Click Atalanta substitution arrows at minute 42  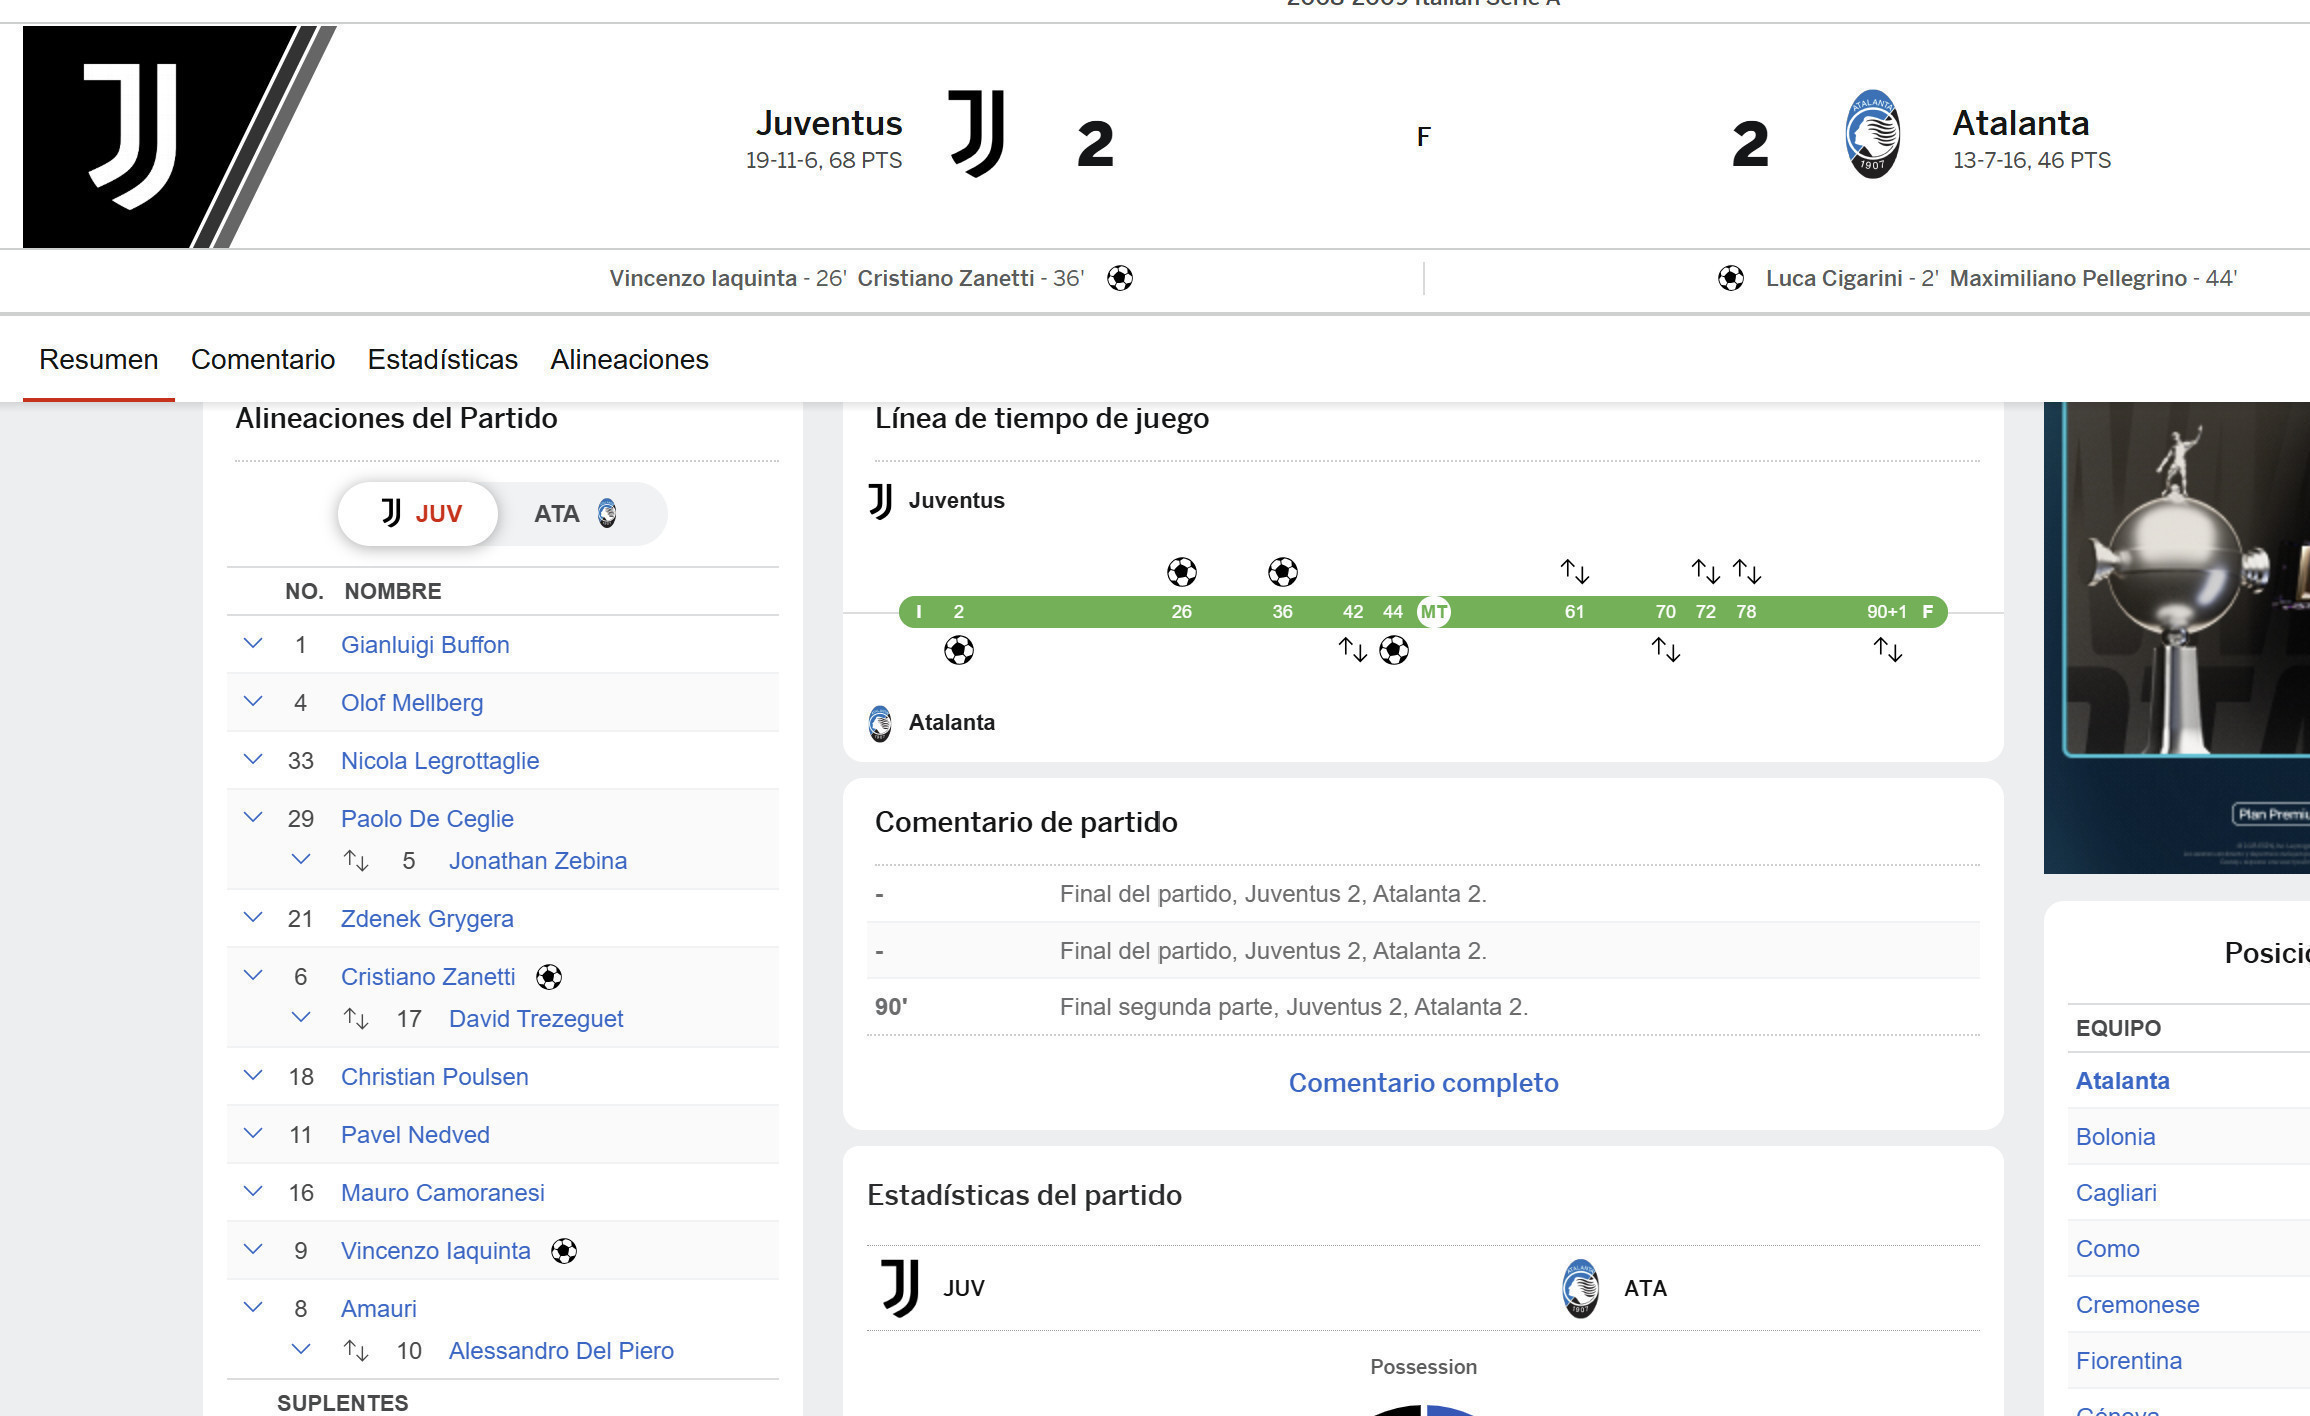pos(1353,650)
